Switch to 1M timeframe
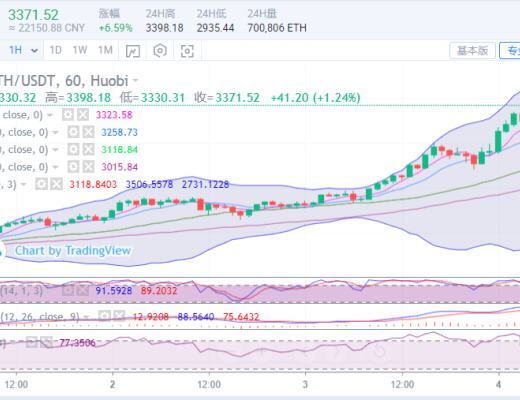Screen dimensions: 520x400 pyautogui.click(x=105, y=50)
